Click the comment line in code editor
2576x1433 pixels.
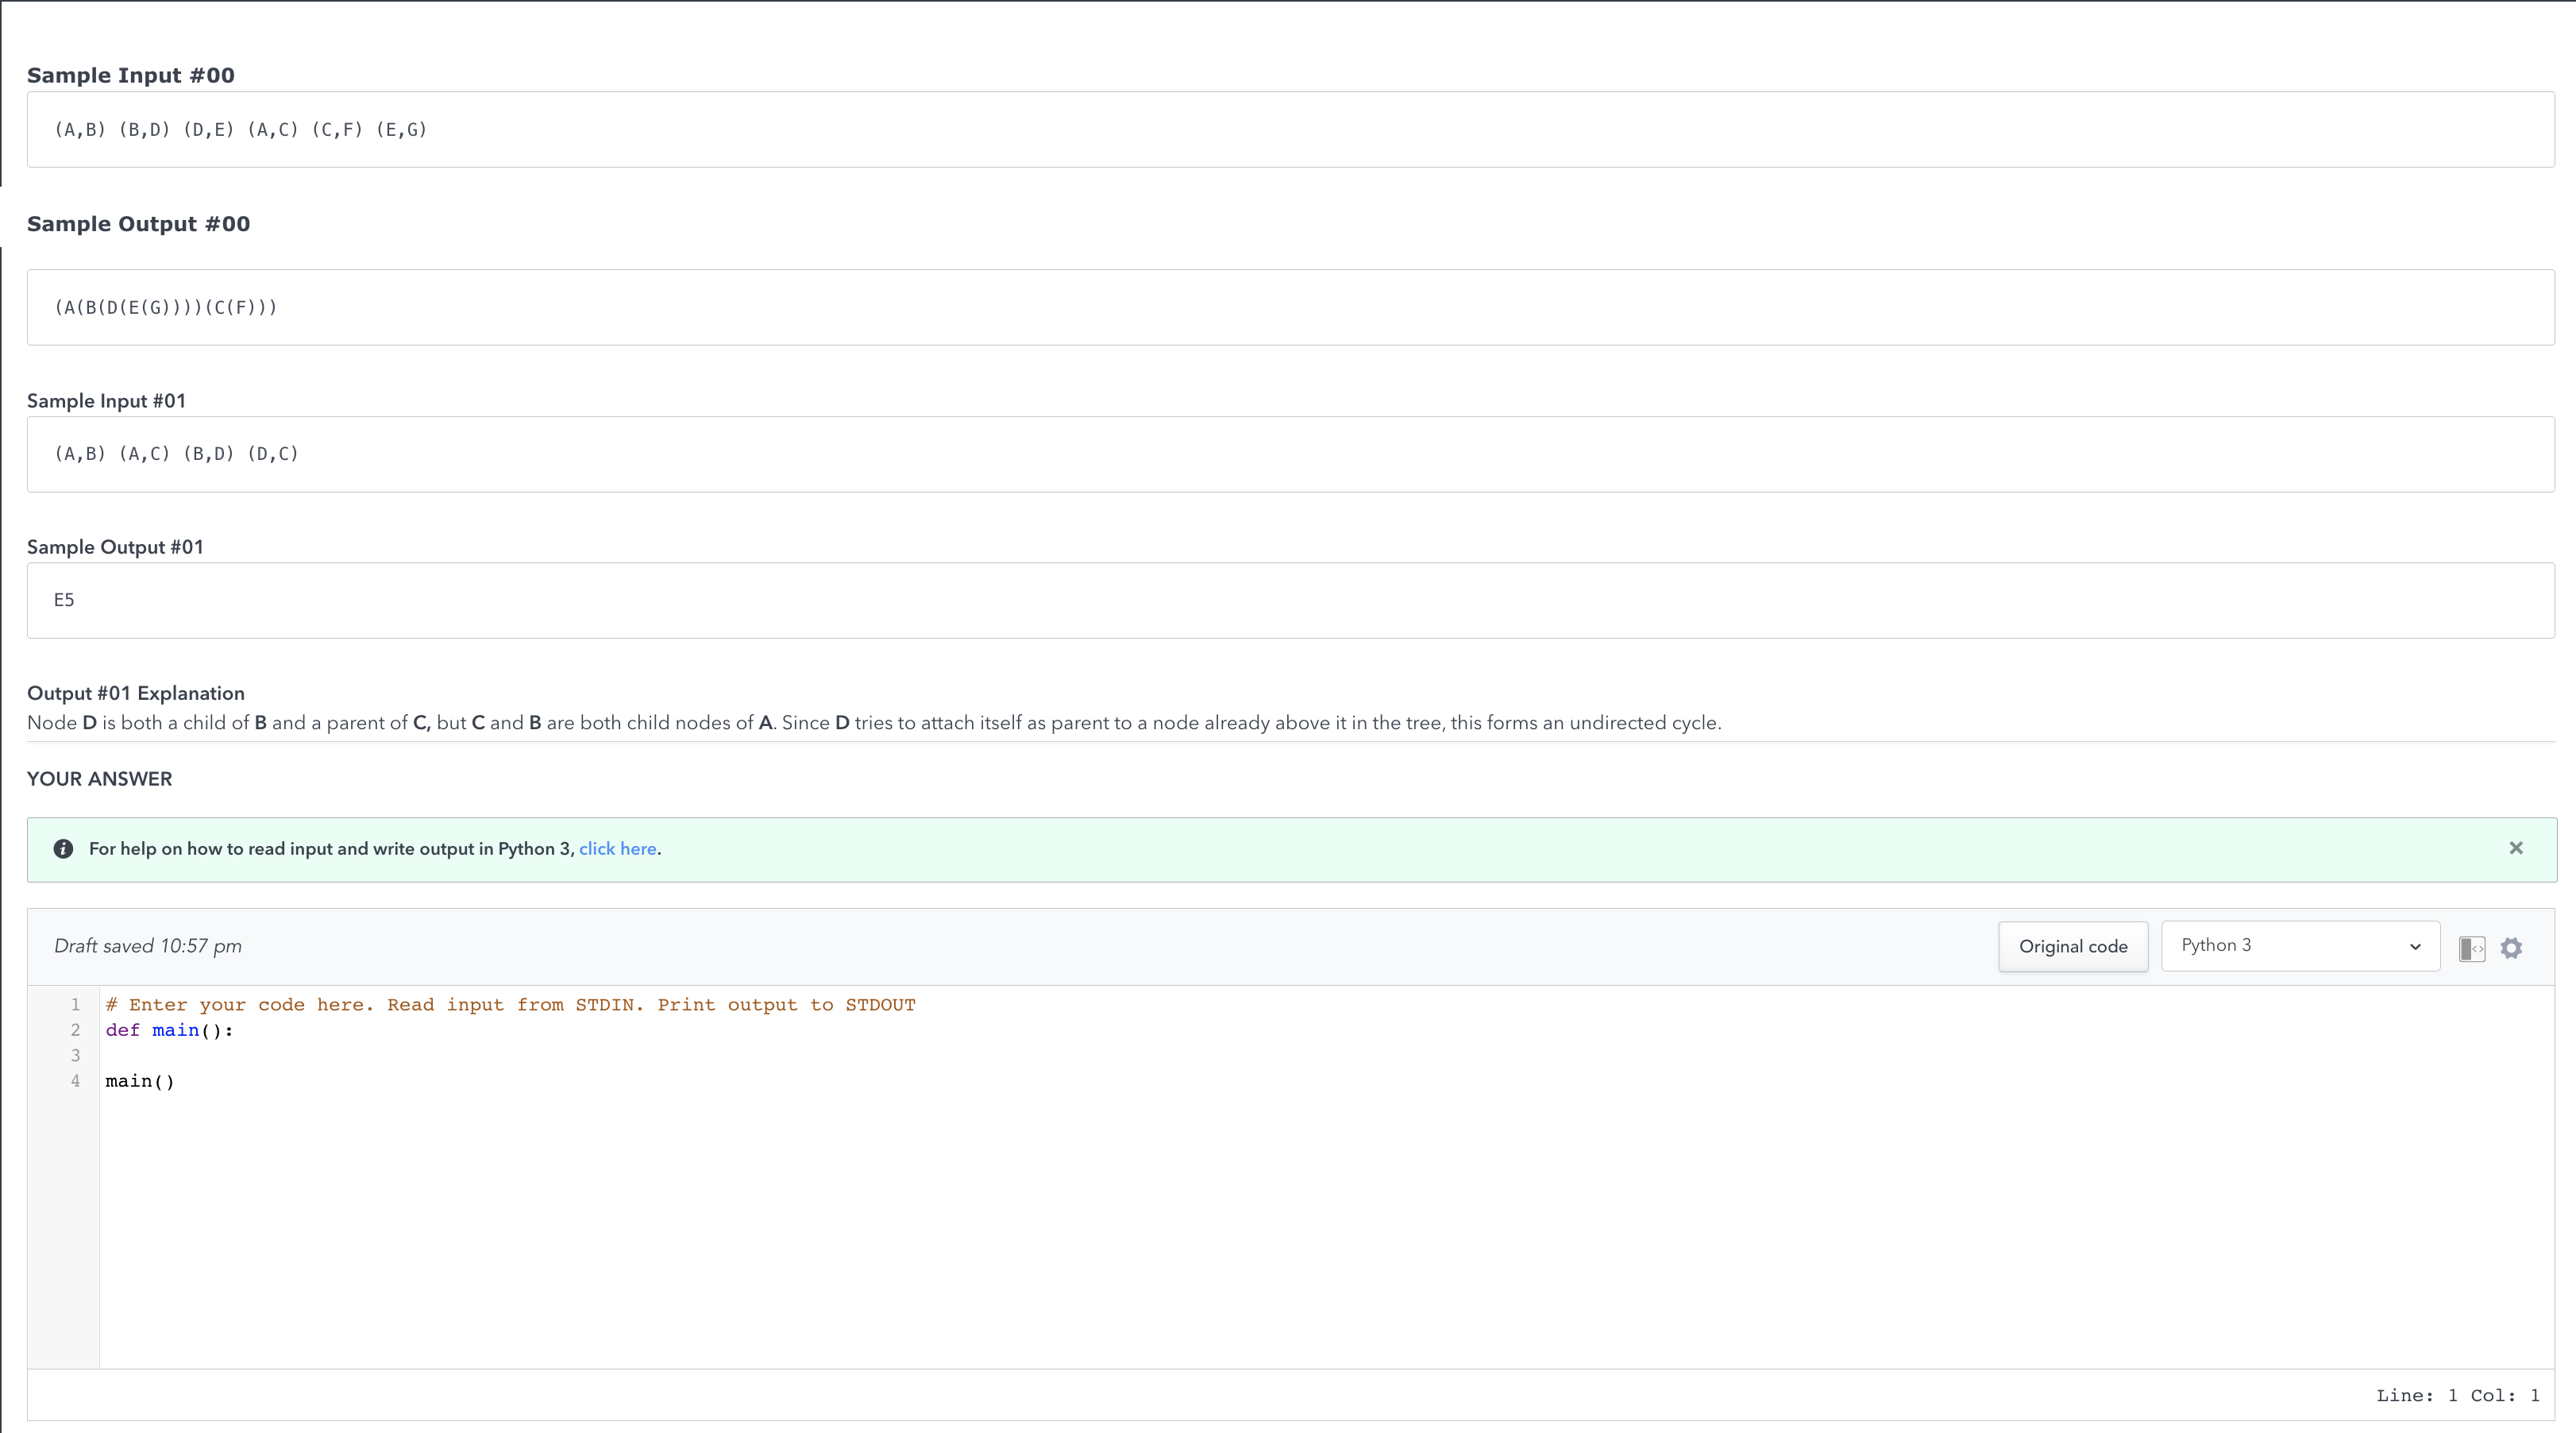[x=510, y=1004]
